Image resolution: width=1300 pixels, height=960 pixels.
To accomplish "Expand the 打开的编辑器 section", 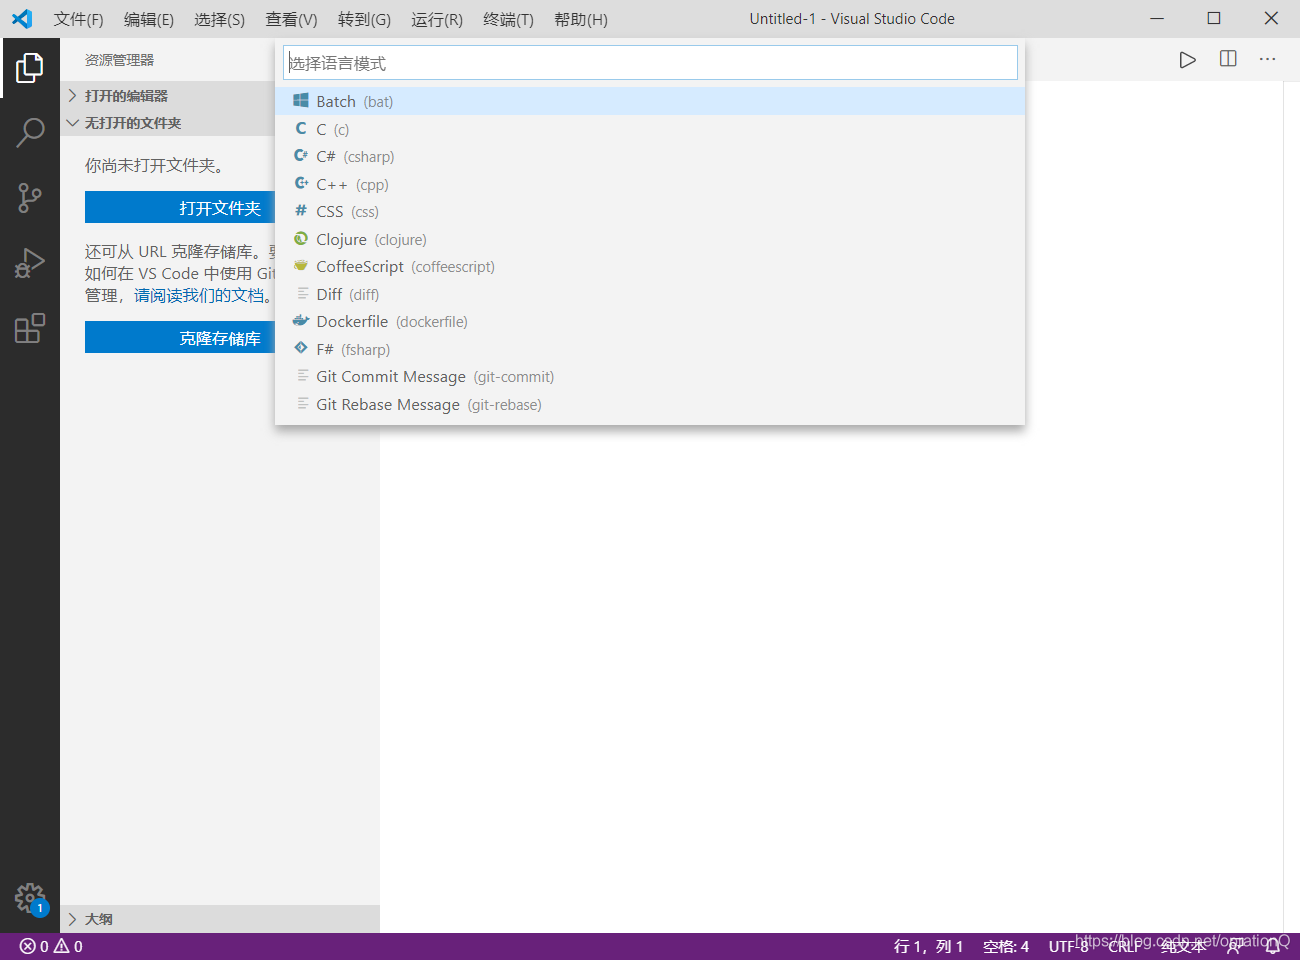I will [x=167, y=96].
